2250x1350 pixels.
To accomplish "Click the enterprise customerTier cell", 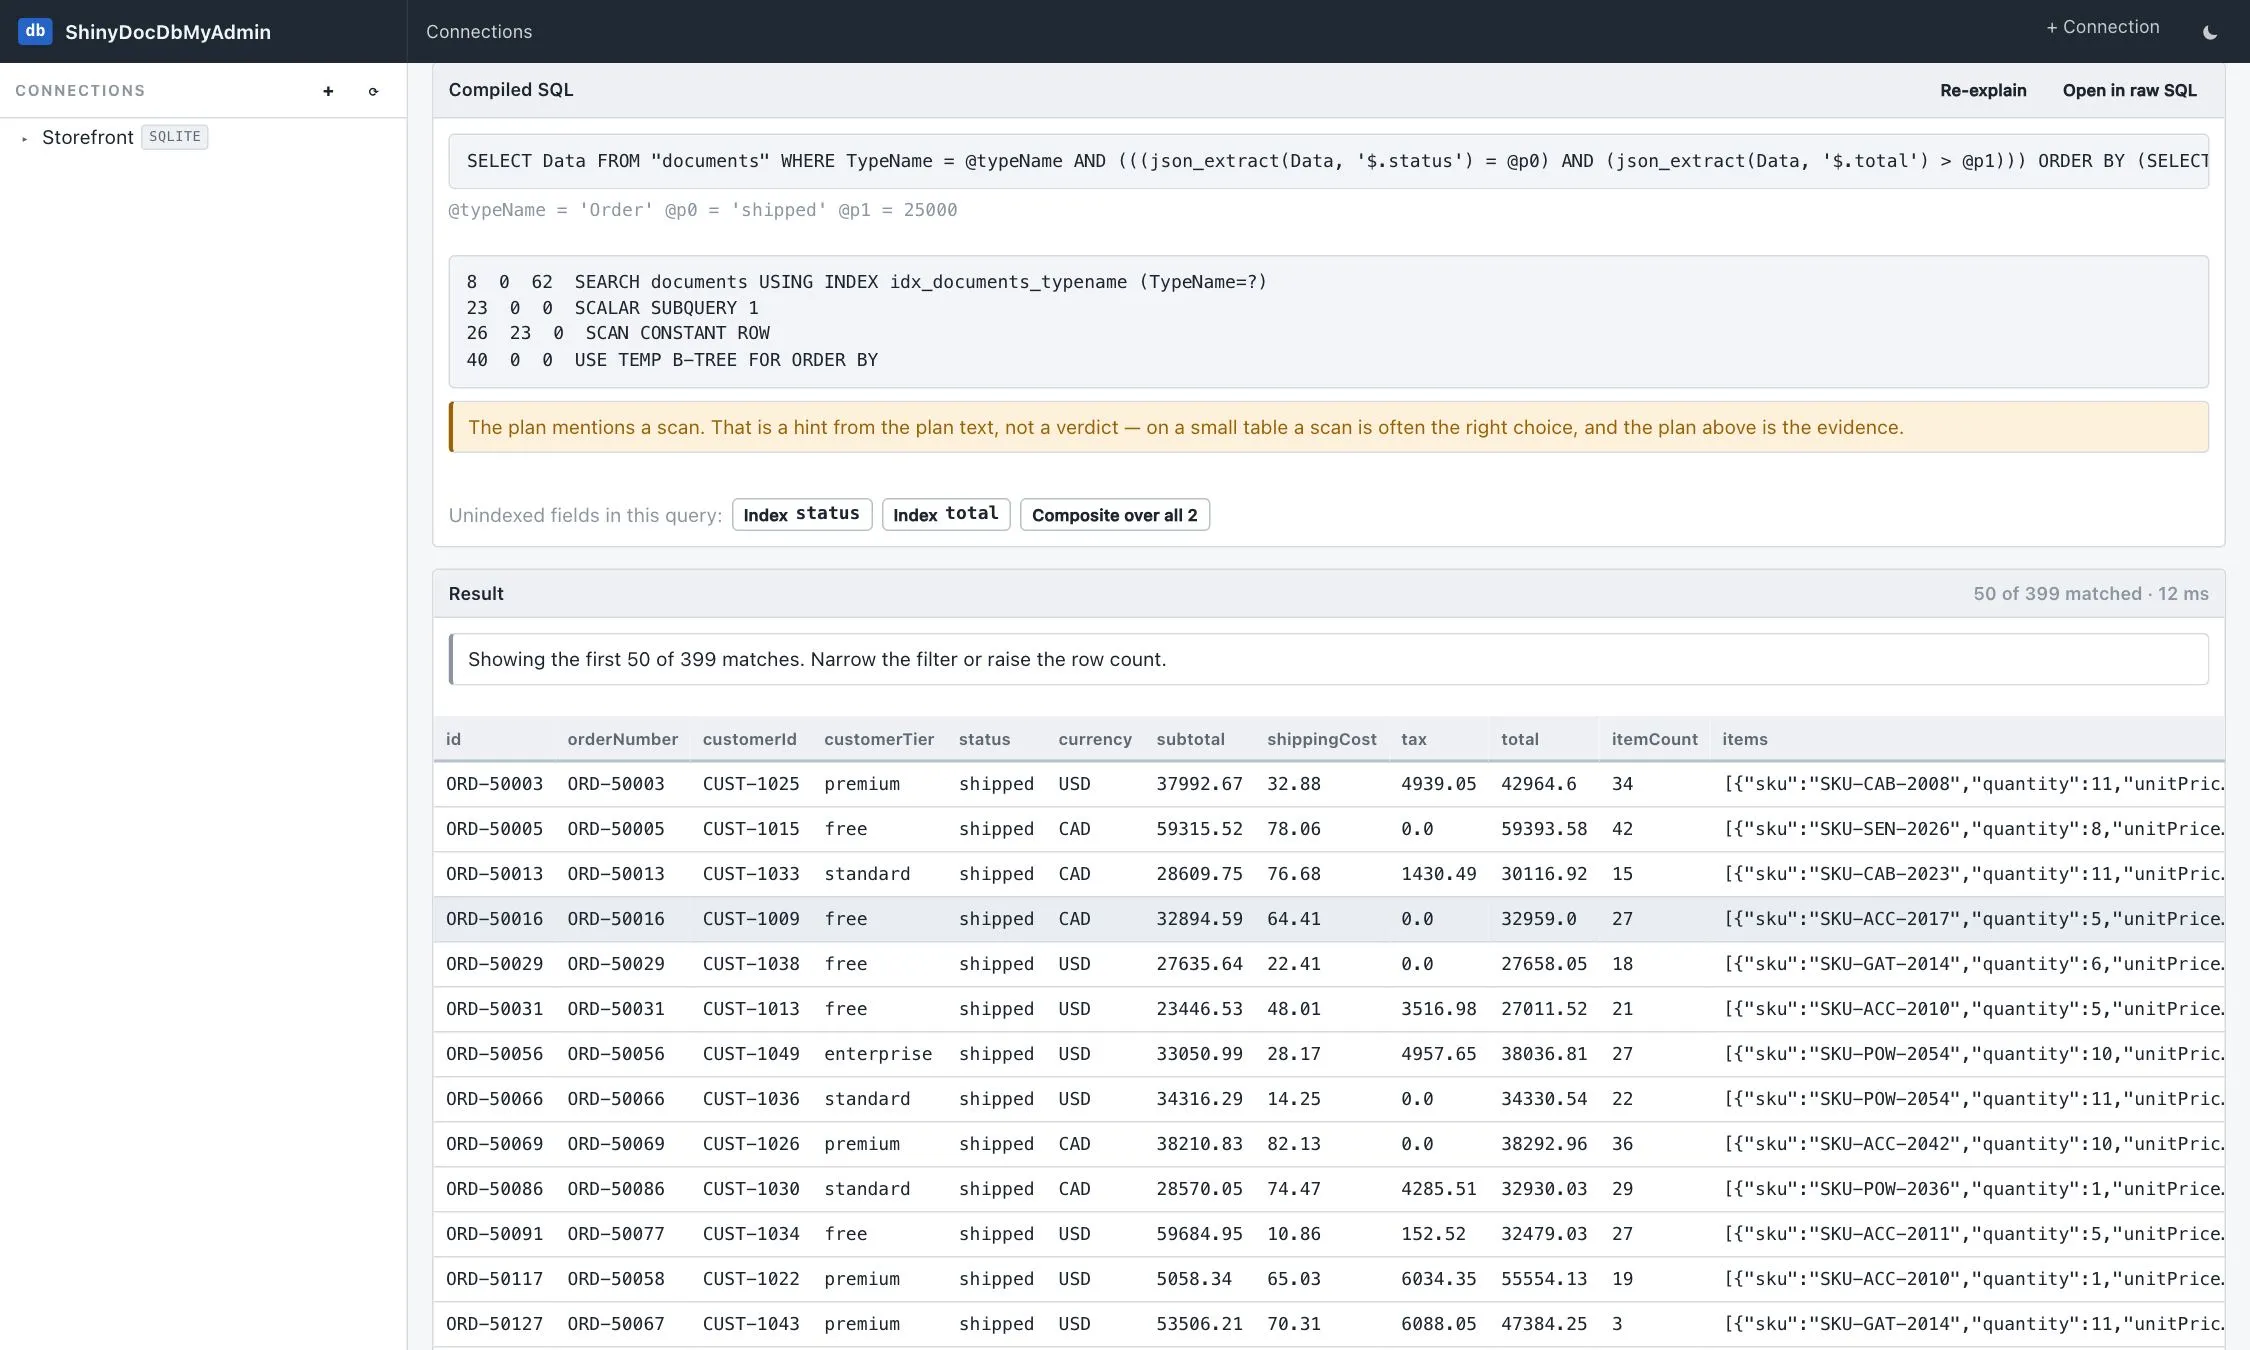I will (x=878, y=1054).
